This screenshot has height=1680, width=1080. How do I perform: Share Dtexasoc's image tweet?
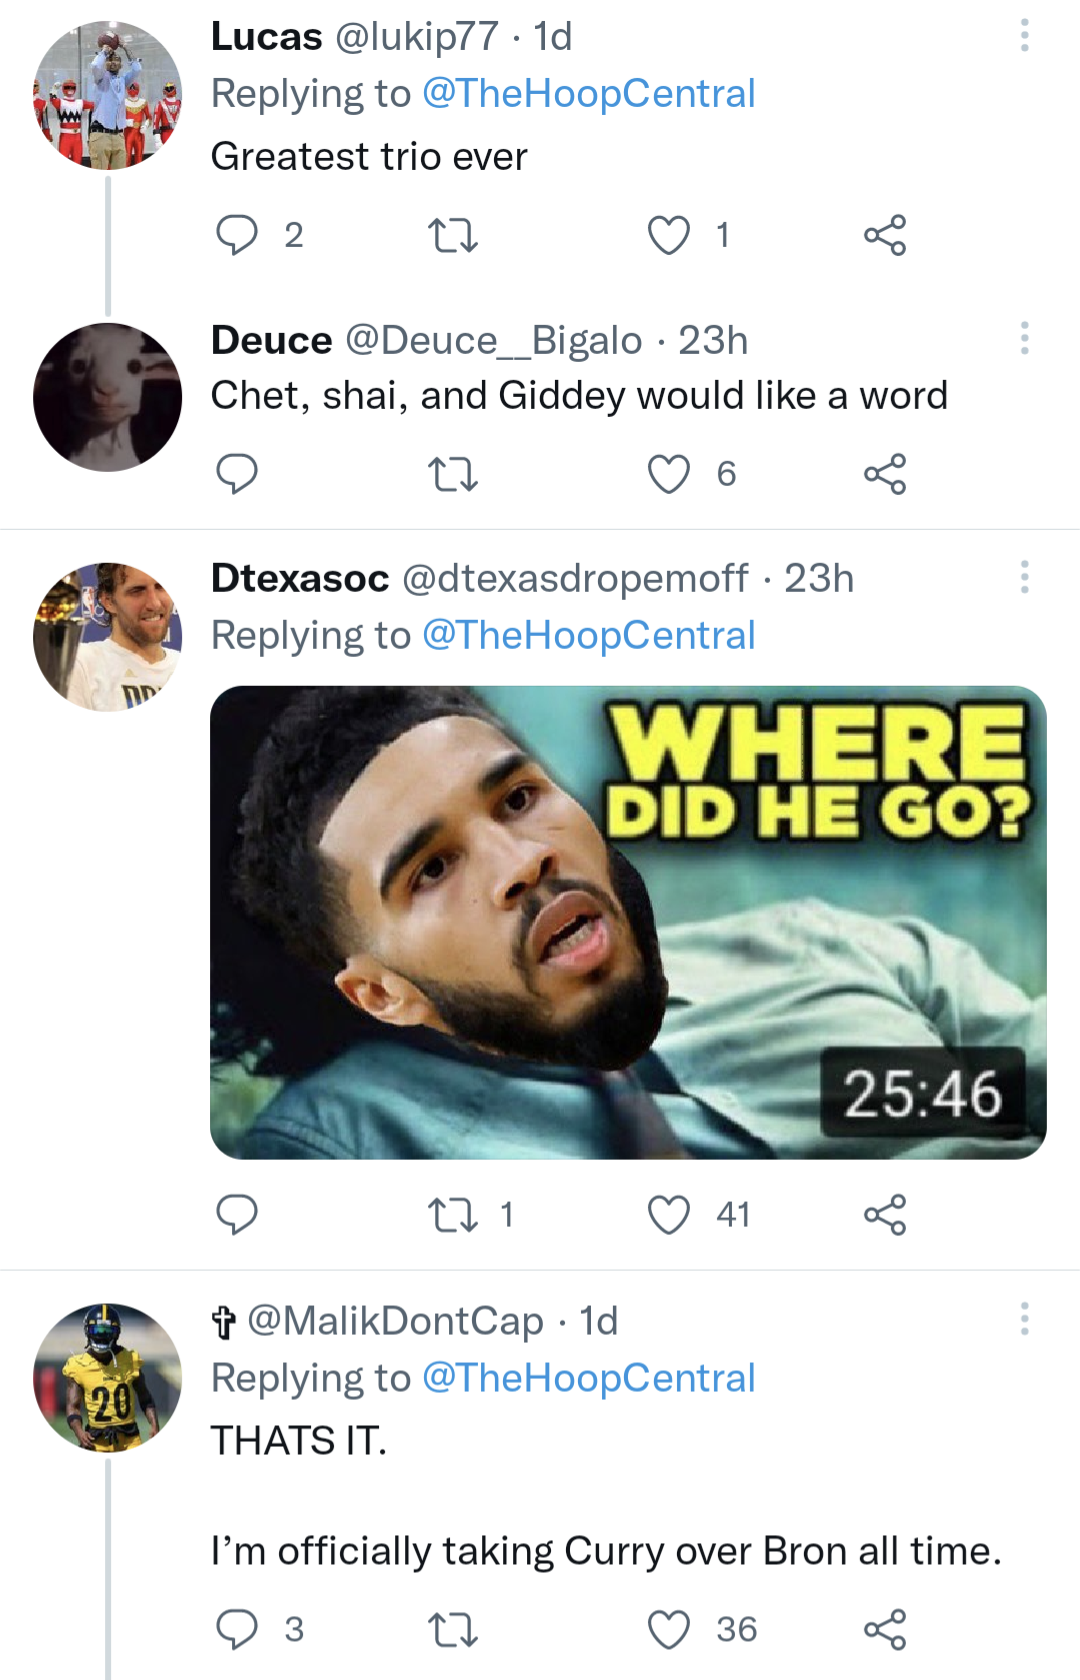point(885,1215)
